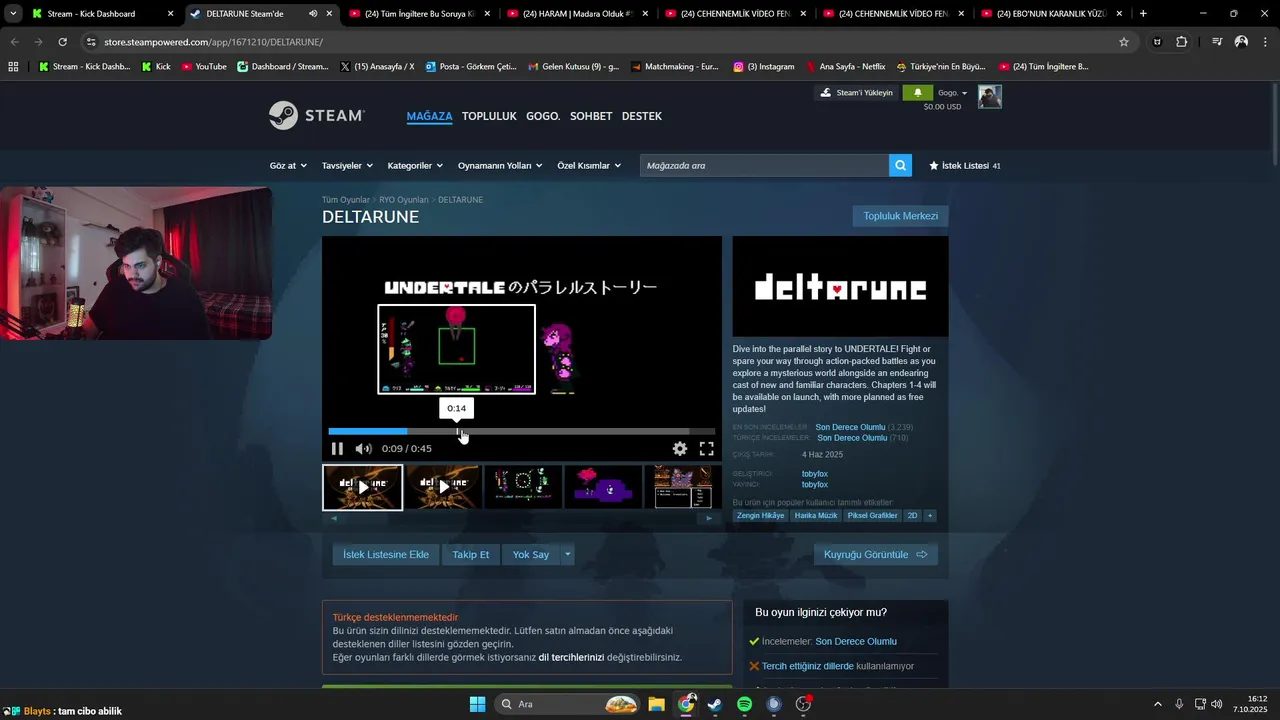This screenshot has height=720, width=1280.
Task: Open the bookmarks apps grid icon
Action: (x=13, y=67)
